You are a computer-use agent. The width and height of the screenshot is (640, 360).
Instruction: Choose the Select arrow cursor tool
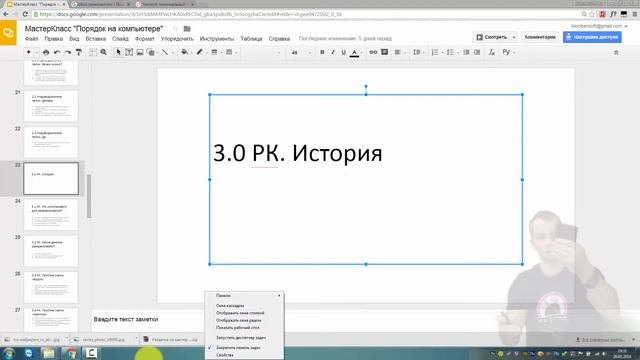(118, 52)
